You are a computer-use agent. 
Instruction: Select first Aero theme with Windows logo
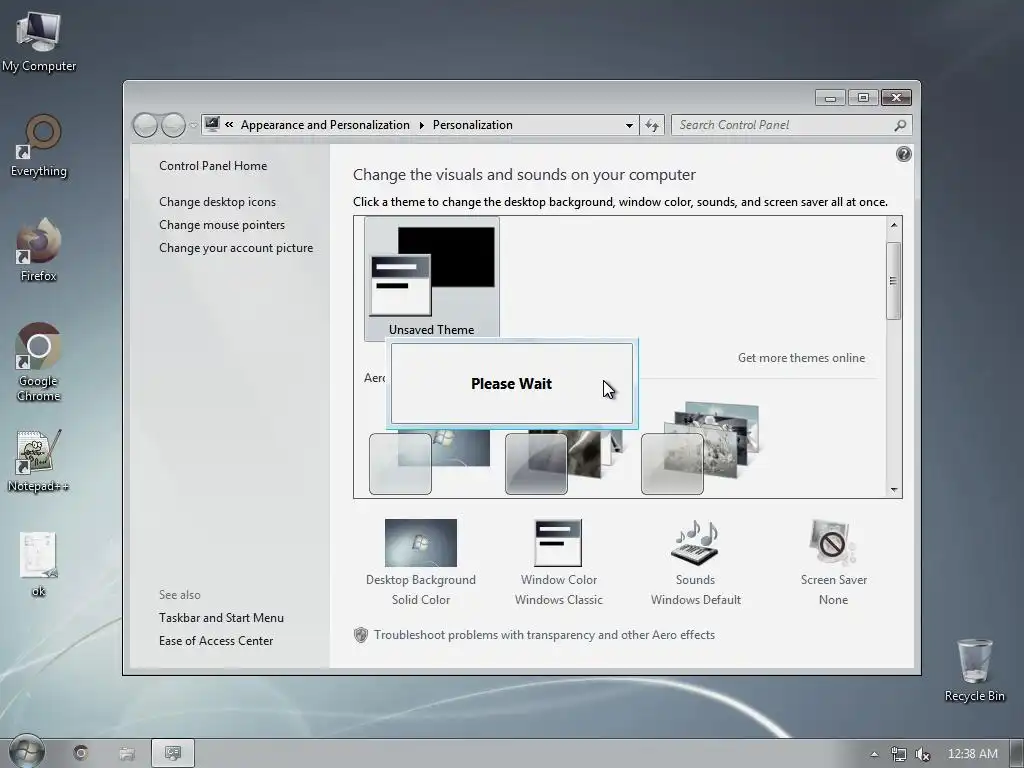pos(429,461)
